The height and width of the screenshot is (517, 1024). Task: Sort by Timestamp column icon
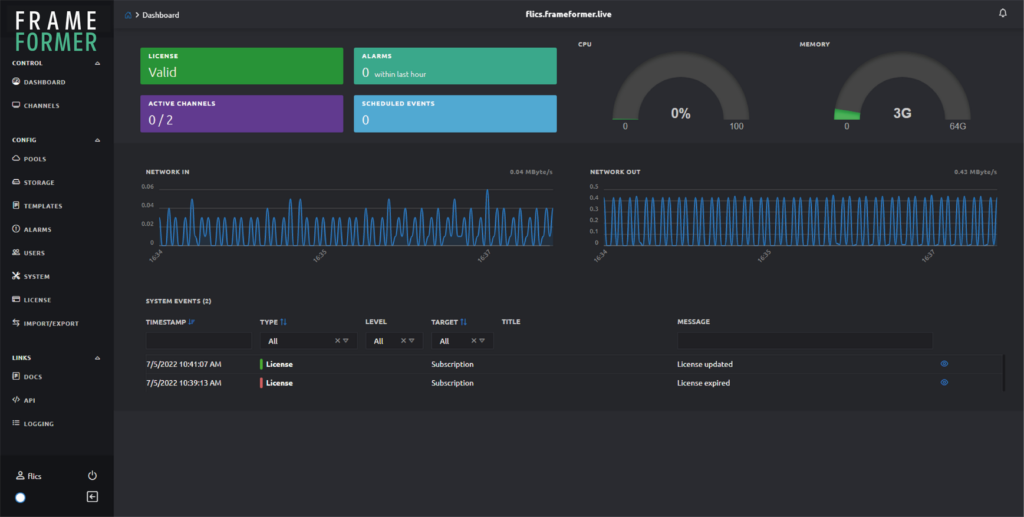coord(191,322)
